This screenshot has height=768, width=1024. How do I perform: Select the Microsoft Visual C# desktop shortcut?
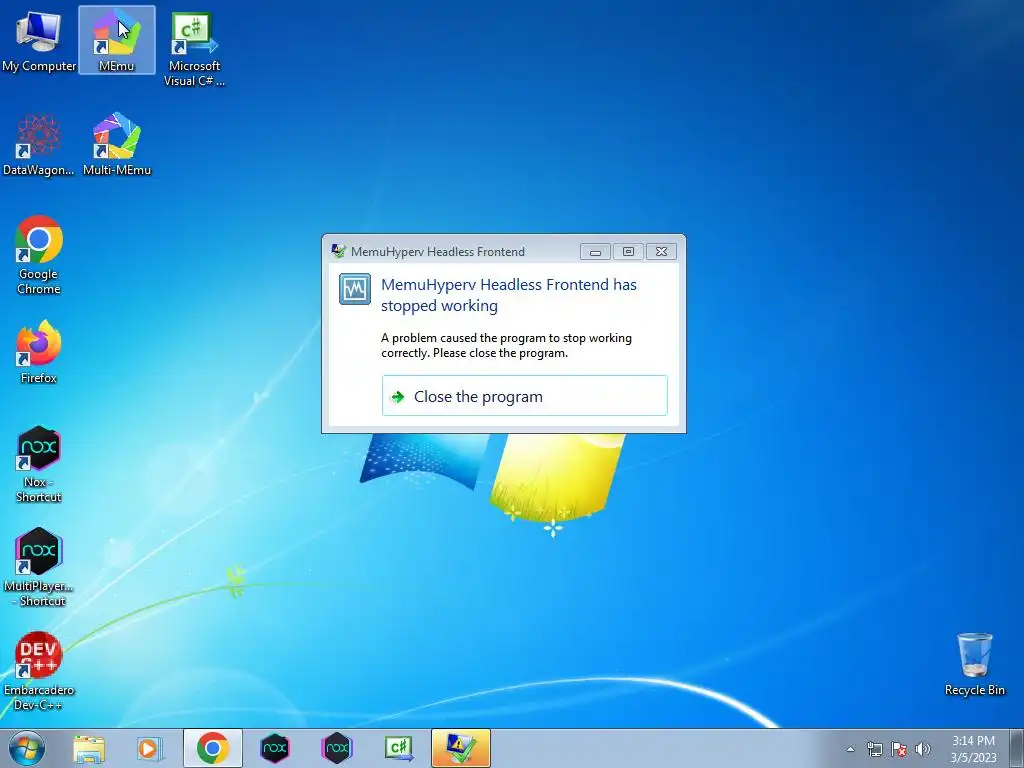point(194,49)
